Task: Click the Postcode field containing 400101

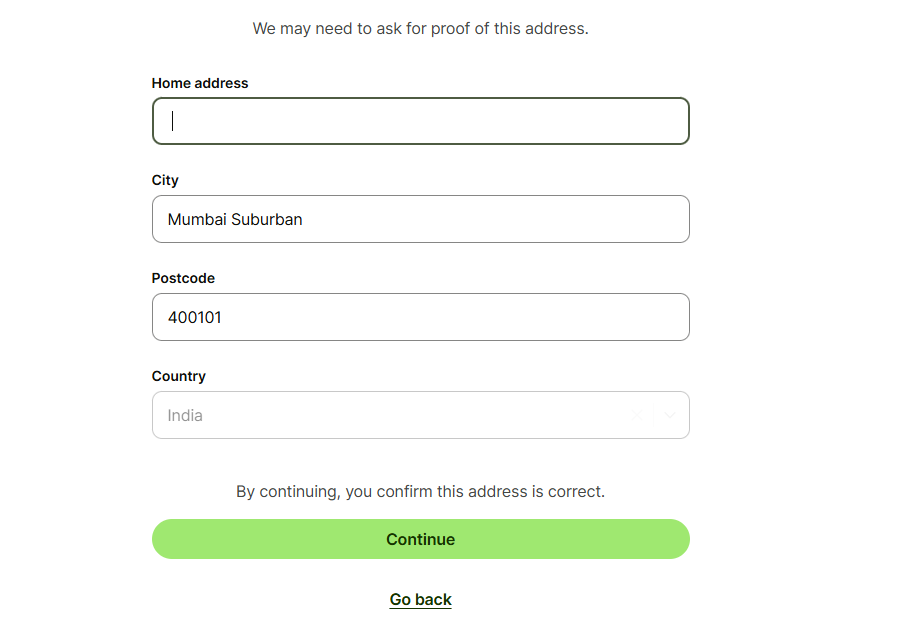Action: [x=420, y=317]
